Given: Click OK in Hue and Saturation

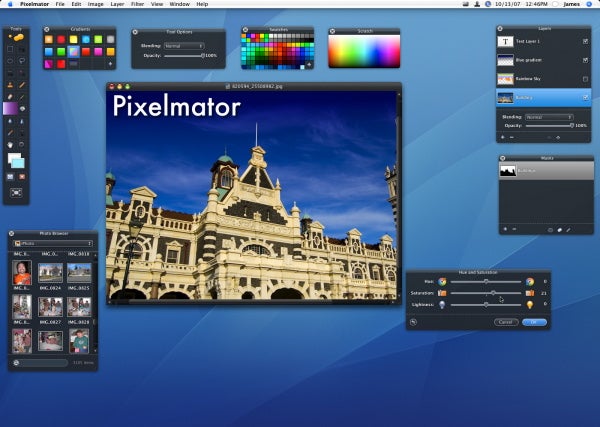Looking at the screenshot, I should 534,322.
